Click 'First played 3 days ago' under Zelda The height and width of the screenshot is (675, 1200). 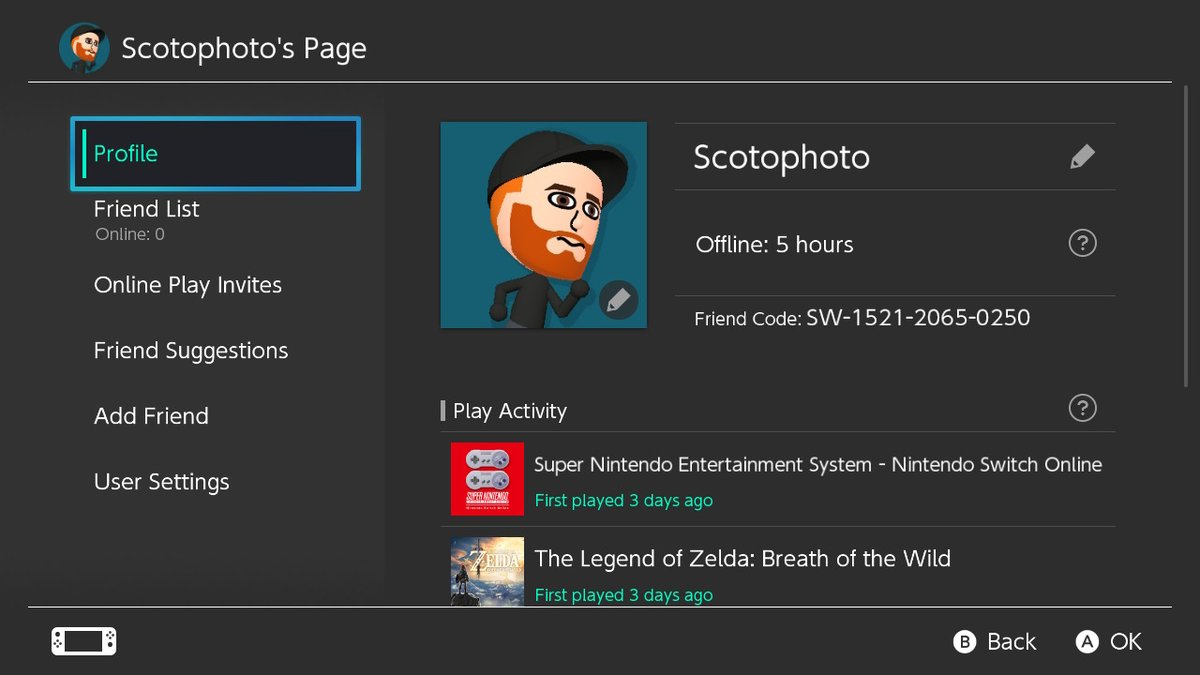point(624,595)
